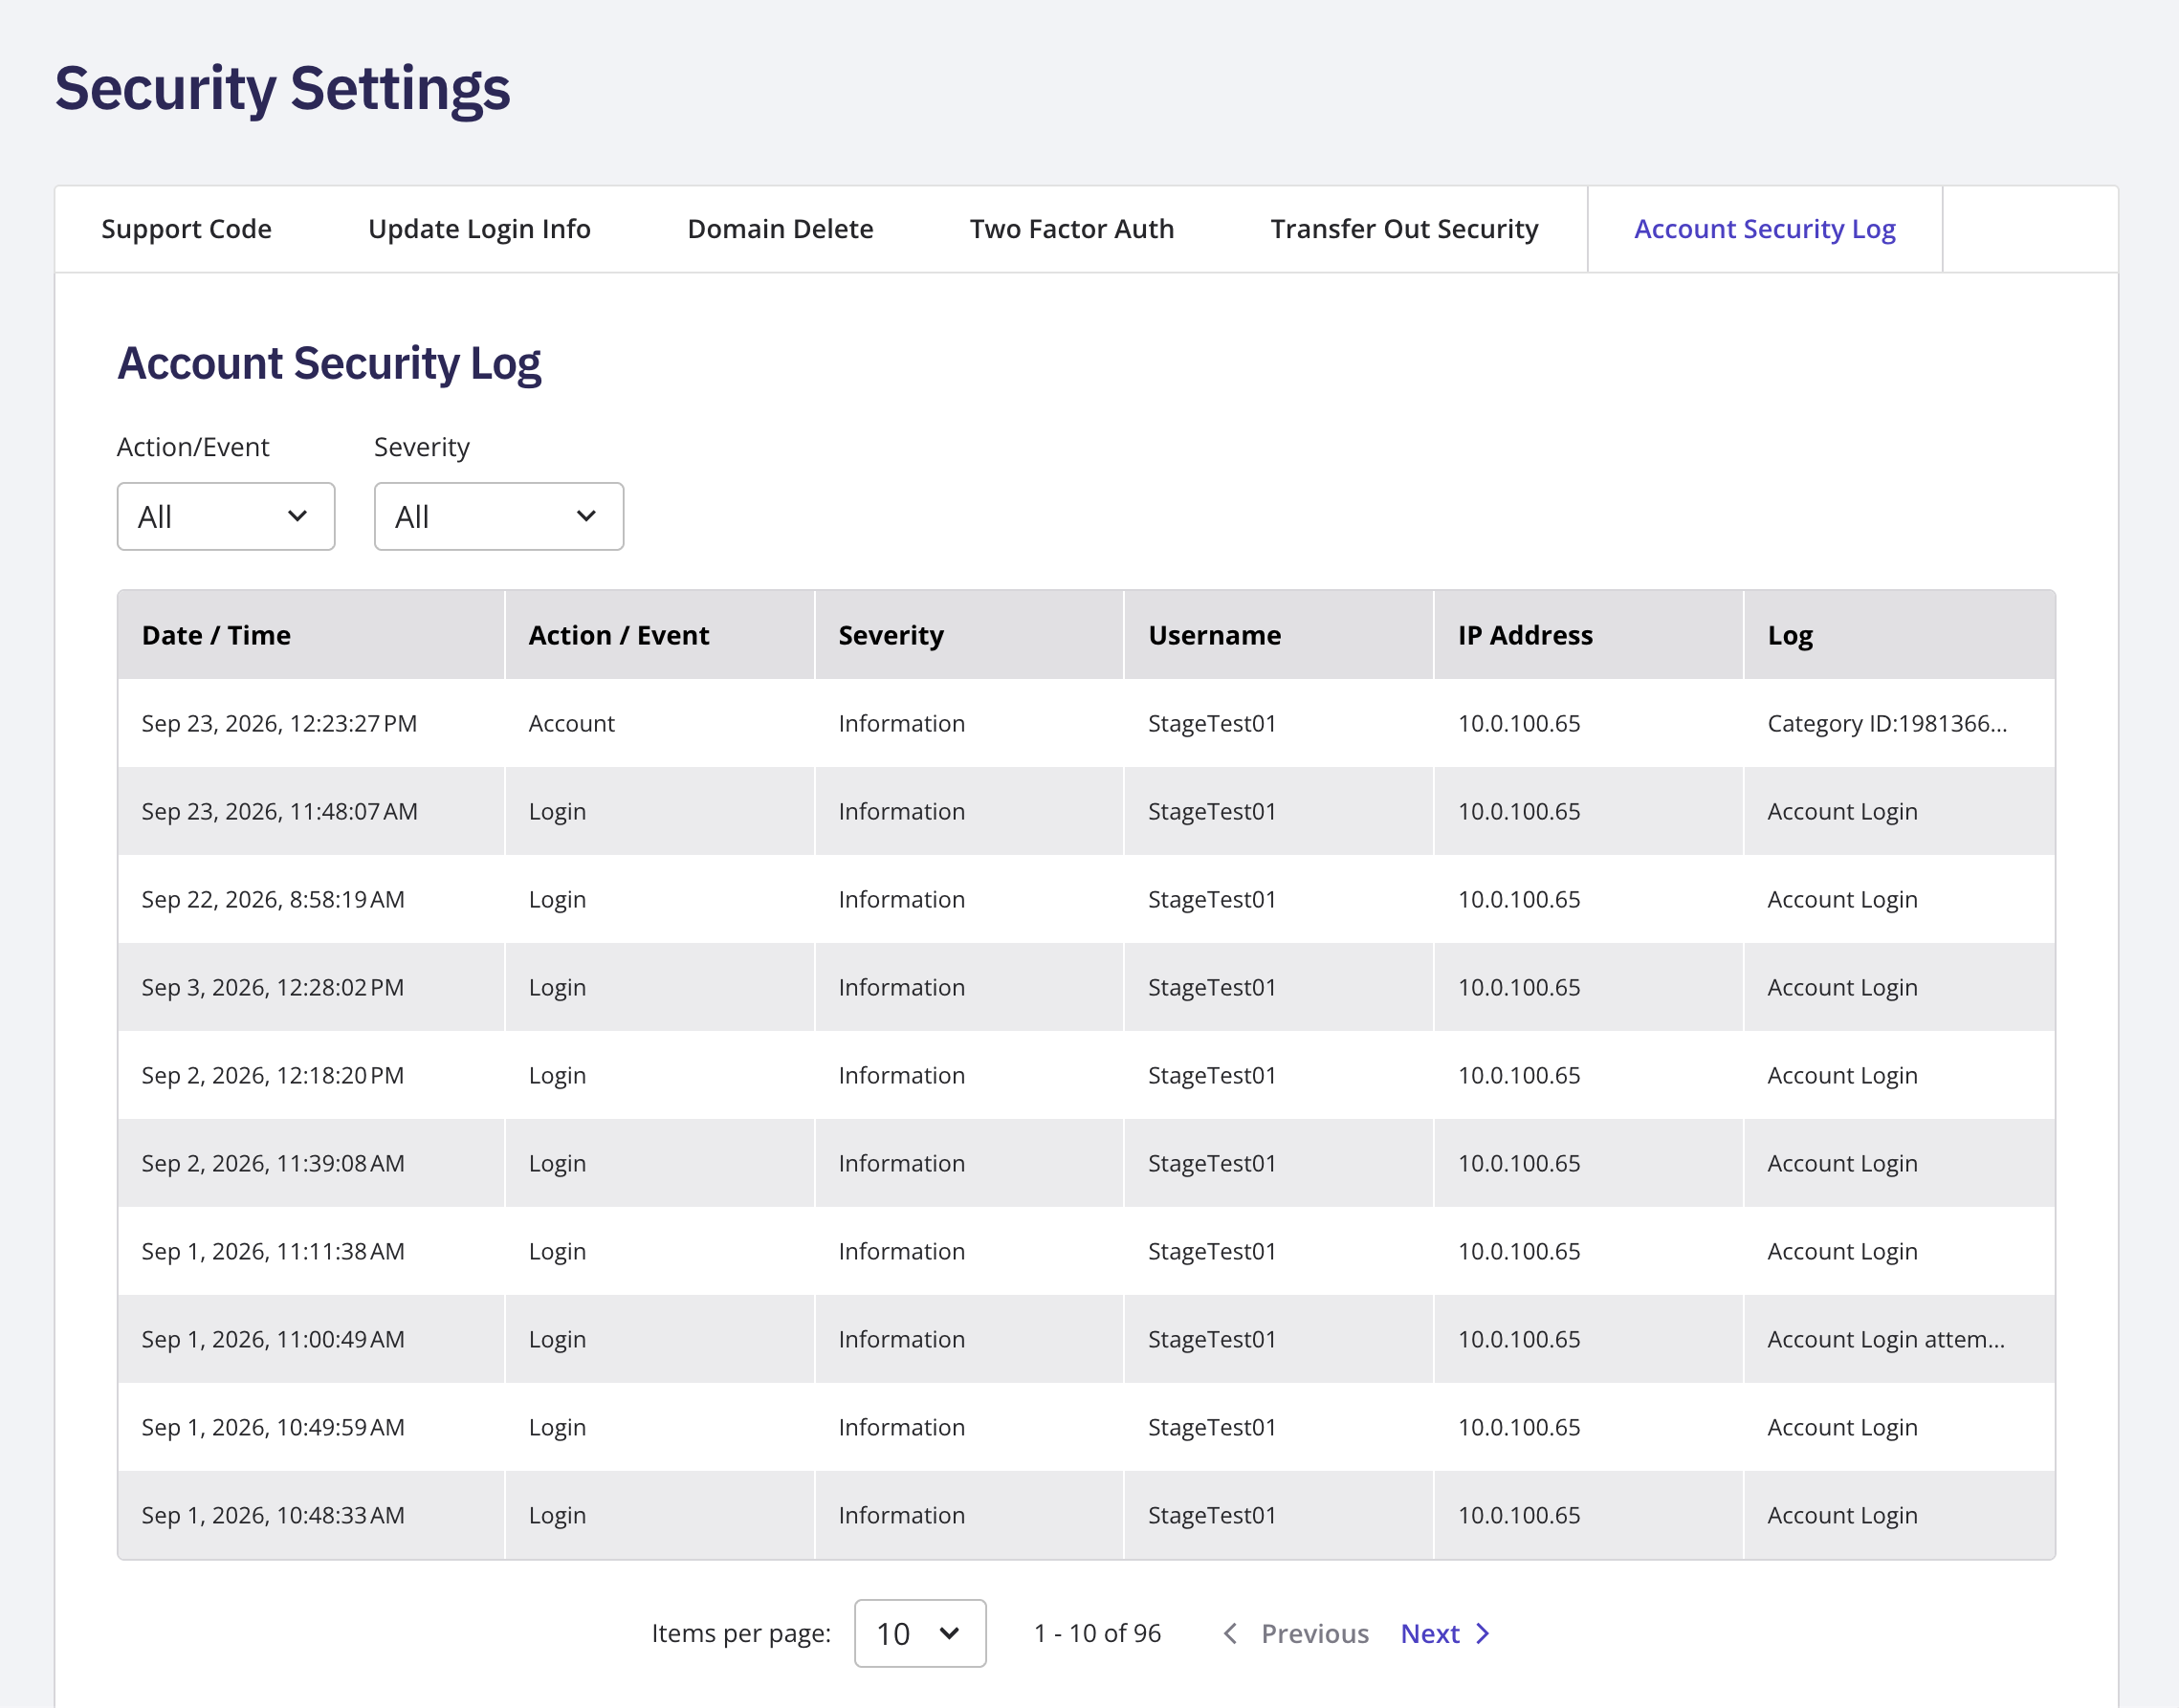Screen dimensions: 2179x1708
Task: Open the Items per page dropdown
Action: (919, 1633)
